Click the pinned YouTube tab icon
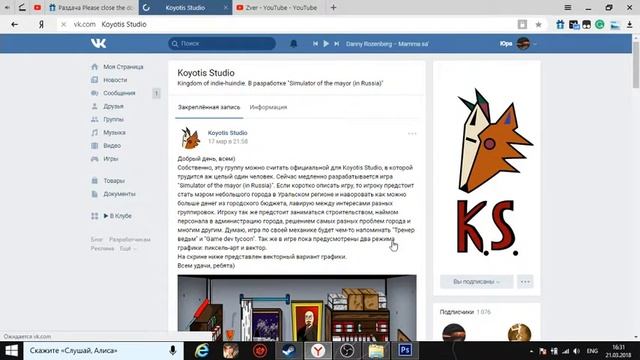640x360 pixels. pos(37,7)
